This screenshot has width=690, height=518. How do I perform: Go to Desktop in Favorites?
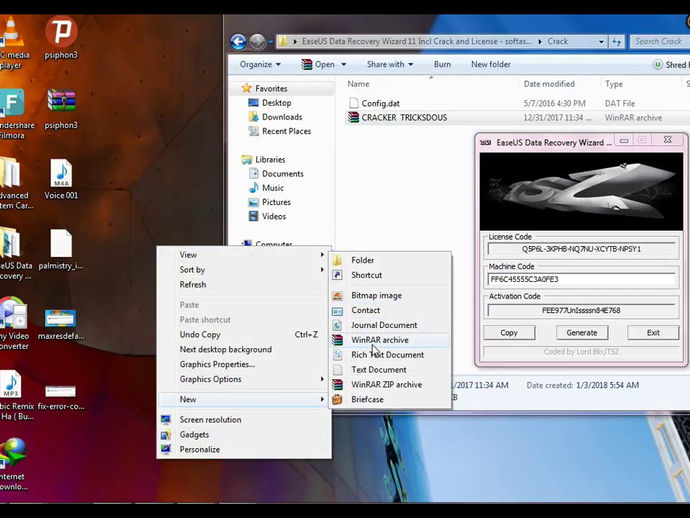point(276,103)
